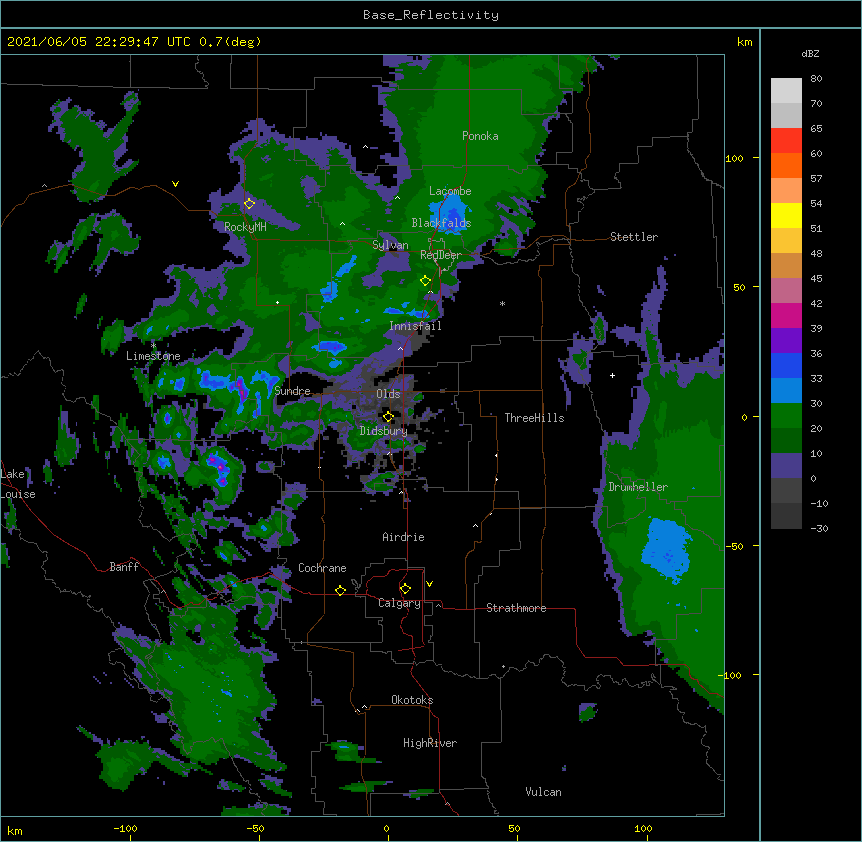Select the yellow diamond marker between Olds and Didsbury
Screen dimensions: 862x842
(388, 417)
